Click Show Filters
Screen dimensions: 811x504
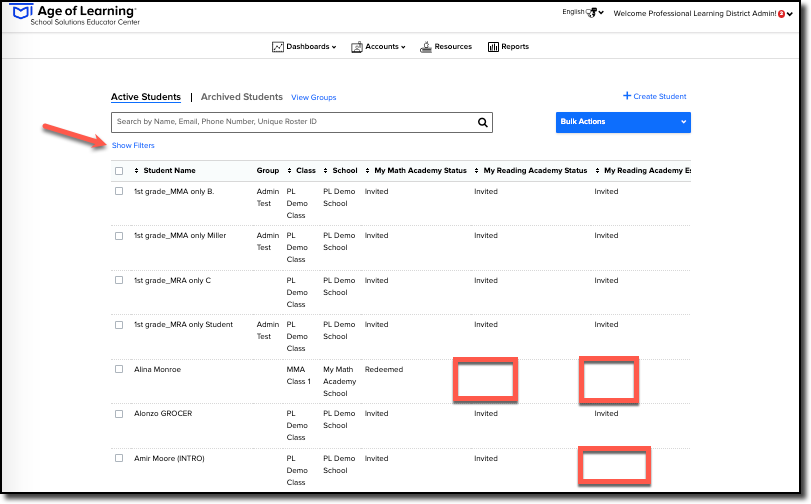pyautogui.click(x=133, y=145)
